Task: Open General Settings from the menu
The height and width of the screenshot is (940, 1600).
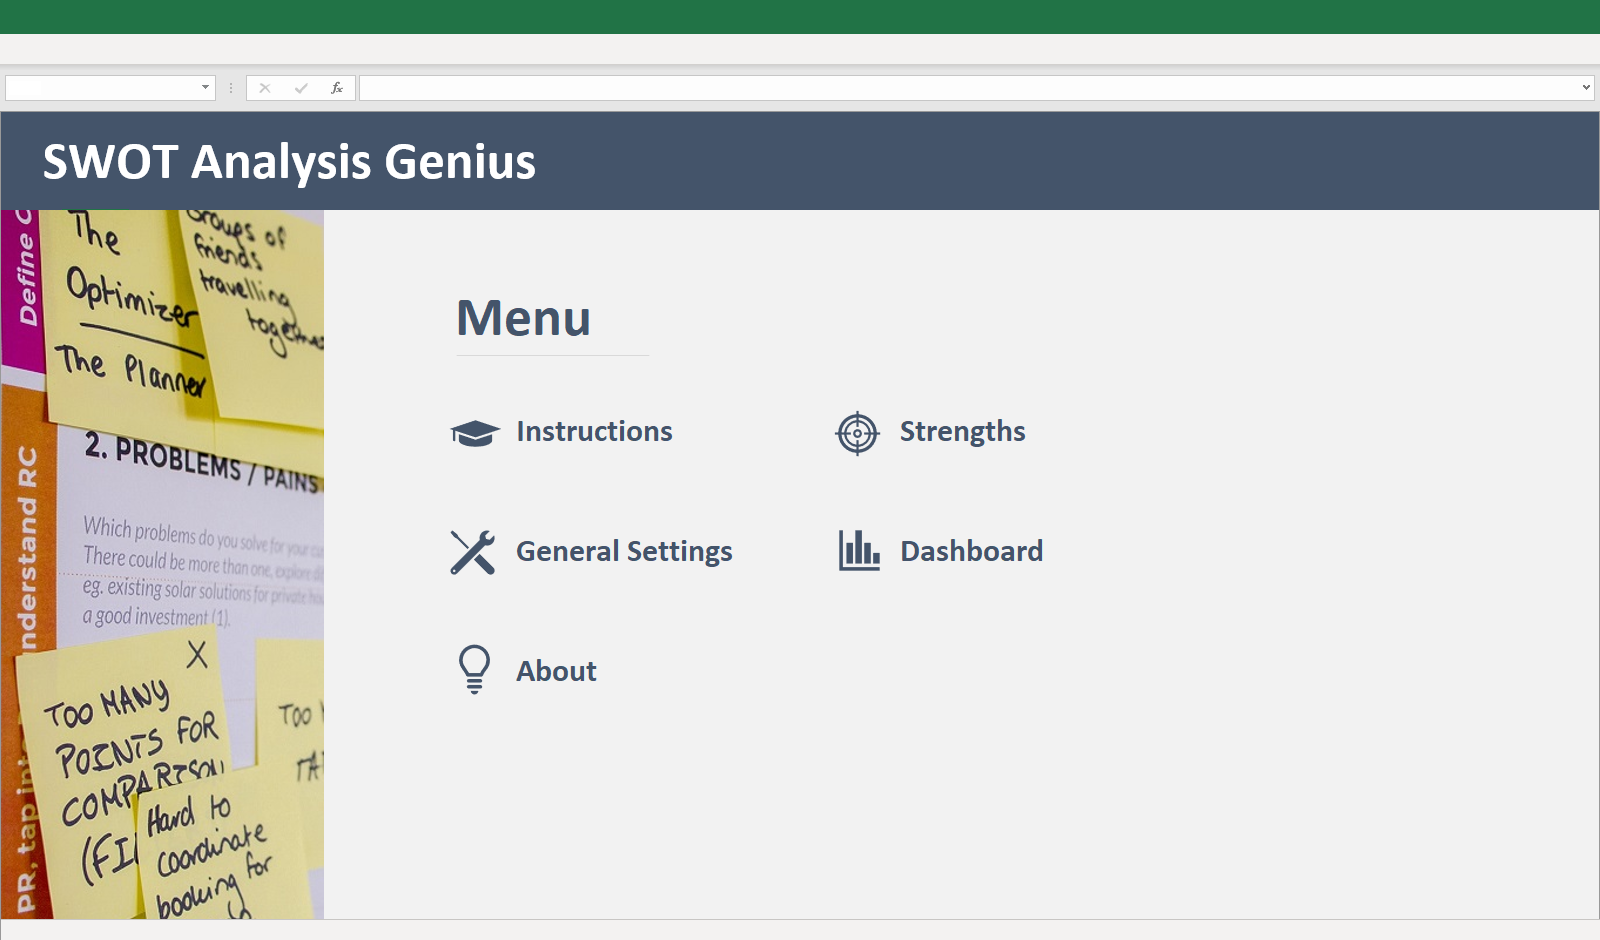Action: [x=624, y=551]
